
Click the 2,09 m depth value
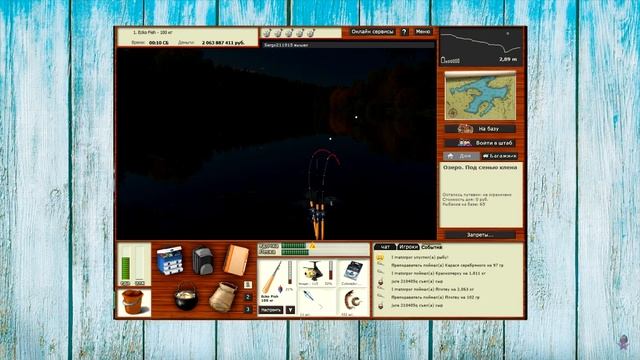tap(508, 60)
